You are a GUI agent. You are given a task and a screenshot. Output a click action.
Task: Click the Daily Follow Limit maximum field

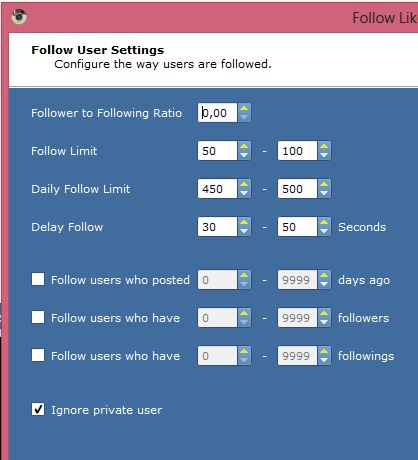point(297,189)
